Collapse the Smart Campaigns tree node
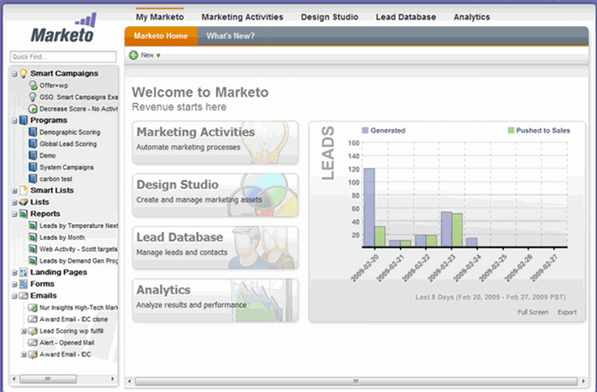597x392 pixels. pyautogui.click(x=14, y=74)
